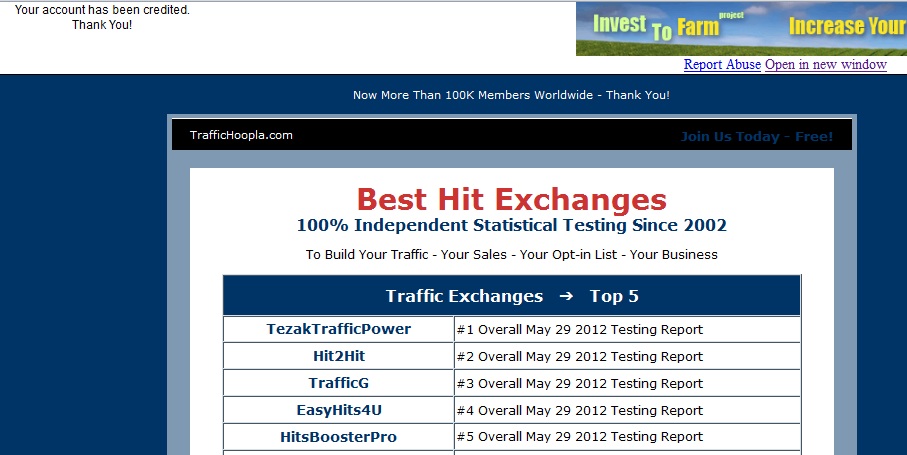Select the Best Hit Exchanges heading
The image size is (907, 455).
[x=511, y=199]
